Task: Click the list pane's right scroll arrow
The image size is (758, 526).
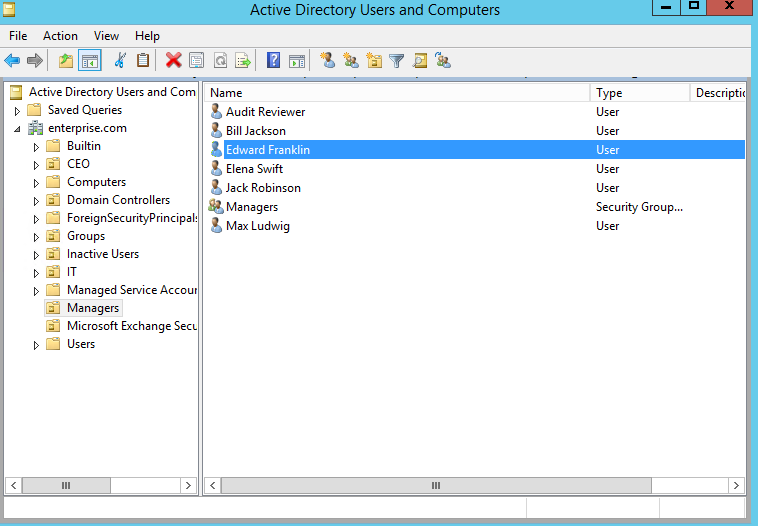Action: tap(736, 485)
